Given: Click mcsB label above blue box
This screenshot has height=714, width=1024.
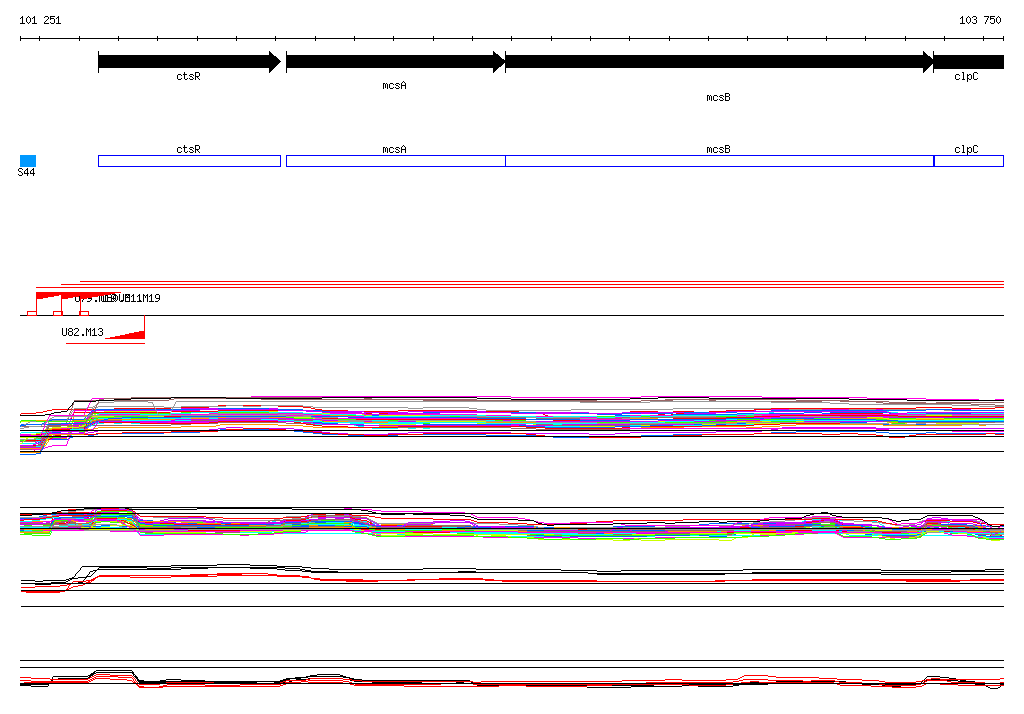Looking at the screenshot, I should (x=718, y=150).
